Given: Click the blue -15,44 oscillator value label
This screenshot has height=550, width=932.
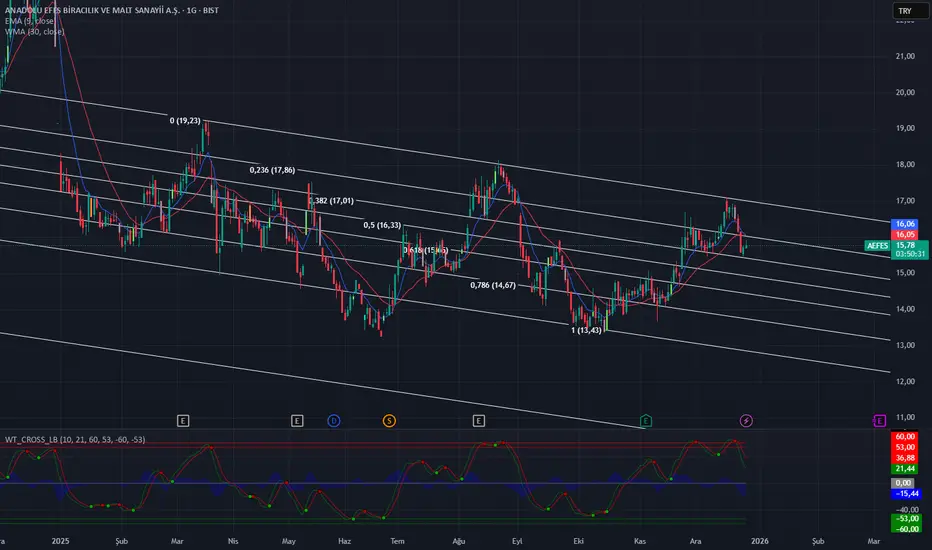Looking at the screenshot, I should (906, 494).
